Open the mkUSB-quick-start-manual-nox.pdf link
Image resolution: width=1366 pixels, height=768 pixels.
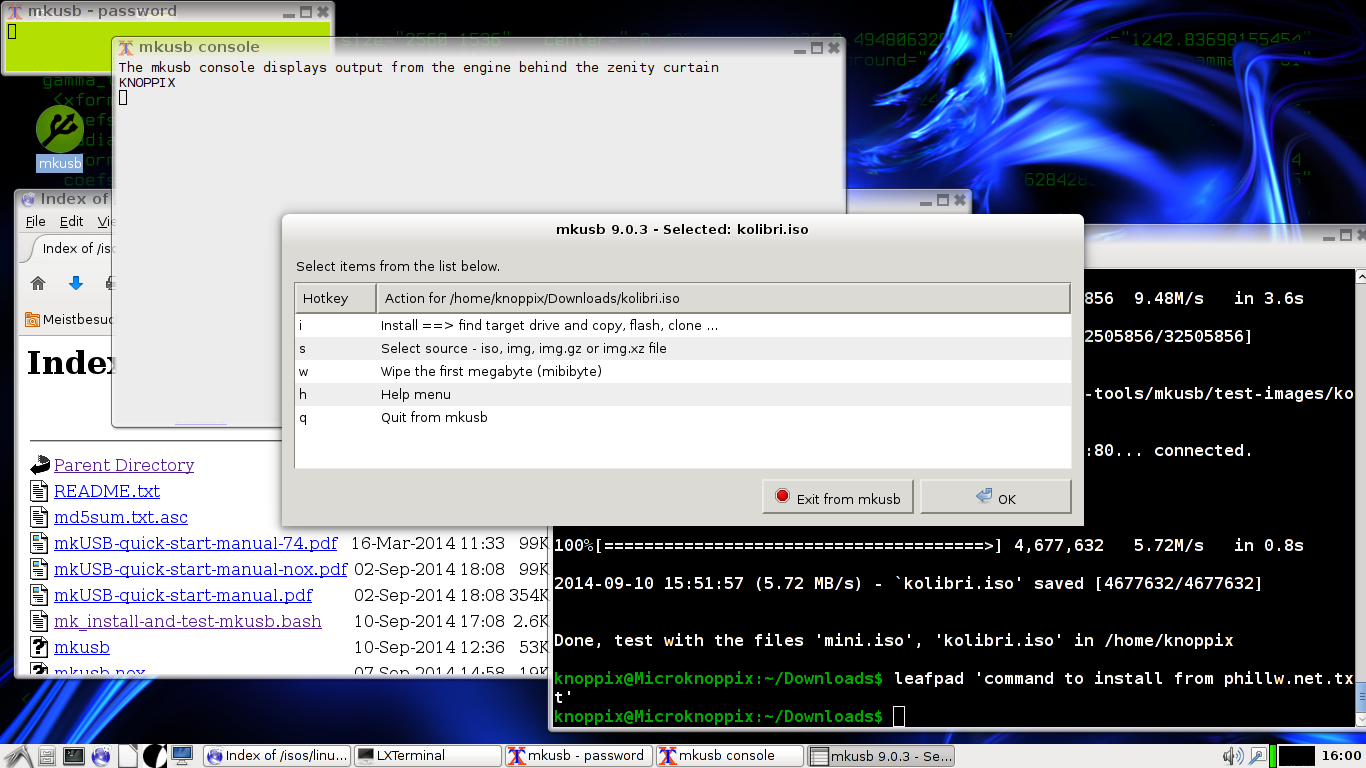pos(201,569)
